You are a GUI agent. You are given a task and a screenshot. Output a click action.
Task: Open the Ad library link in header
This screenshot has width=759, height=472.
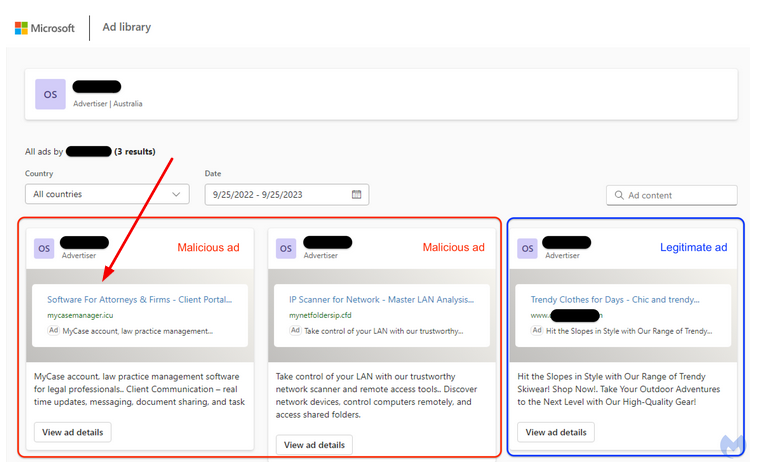tap(127, 27)
